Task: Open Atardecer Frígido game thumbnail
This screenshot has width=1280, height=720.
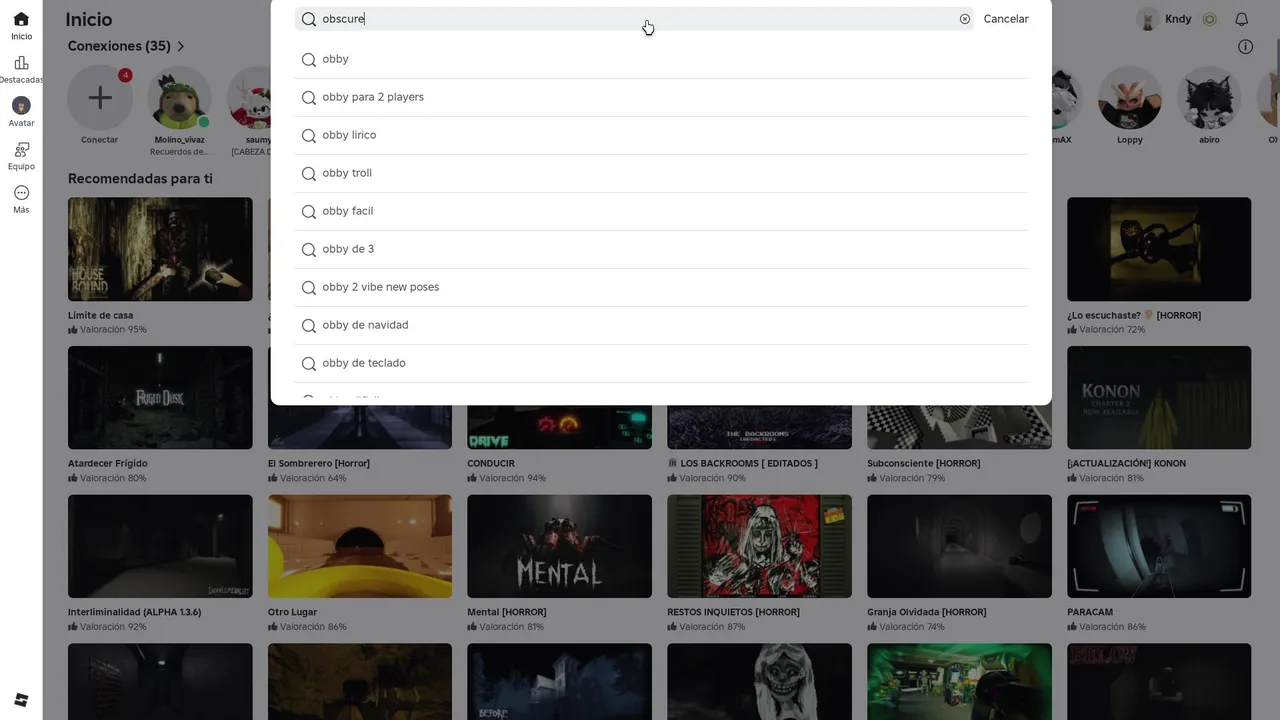Action: click(160, 397)
